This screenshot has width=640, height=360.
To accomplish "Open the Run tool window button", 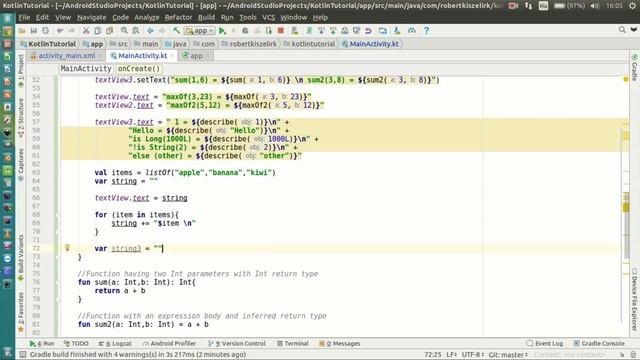I will pos(42,344).
